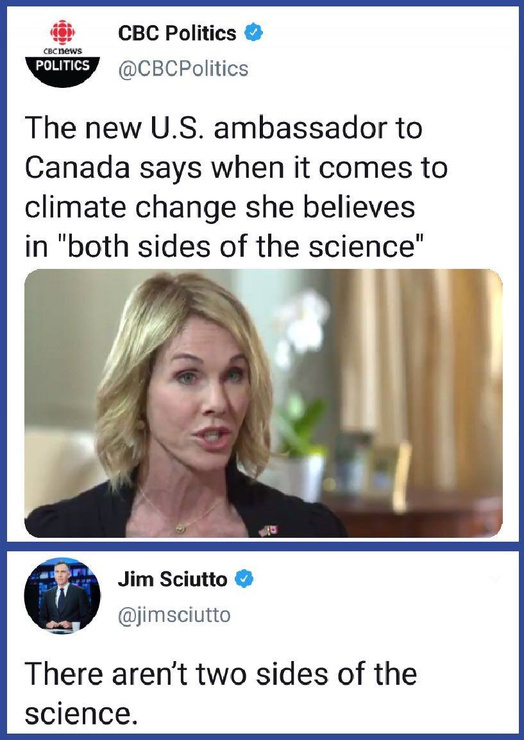The image size is (524, 740).
Task: Open the ambassador interview image
Action: (263, 403)
